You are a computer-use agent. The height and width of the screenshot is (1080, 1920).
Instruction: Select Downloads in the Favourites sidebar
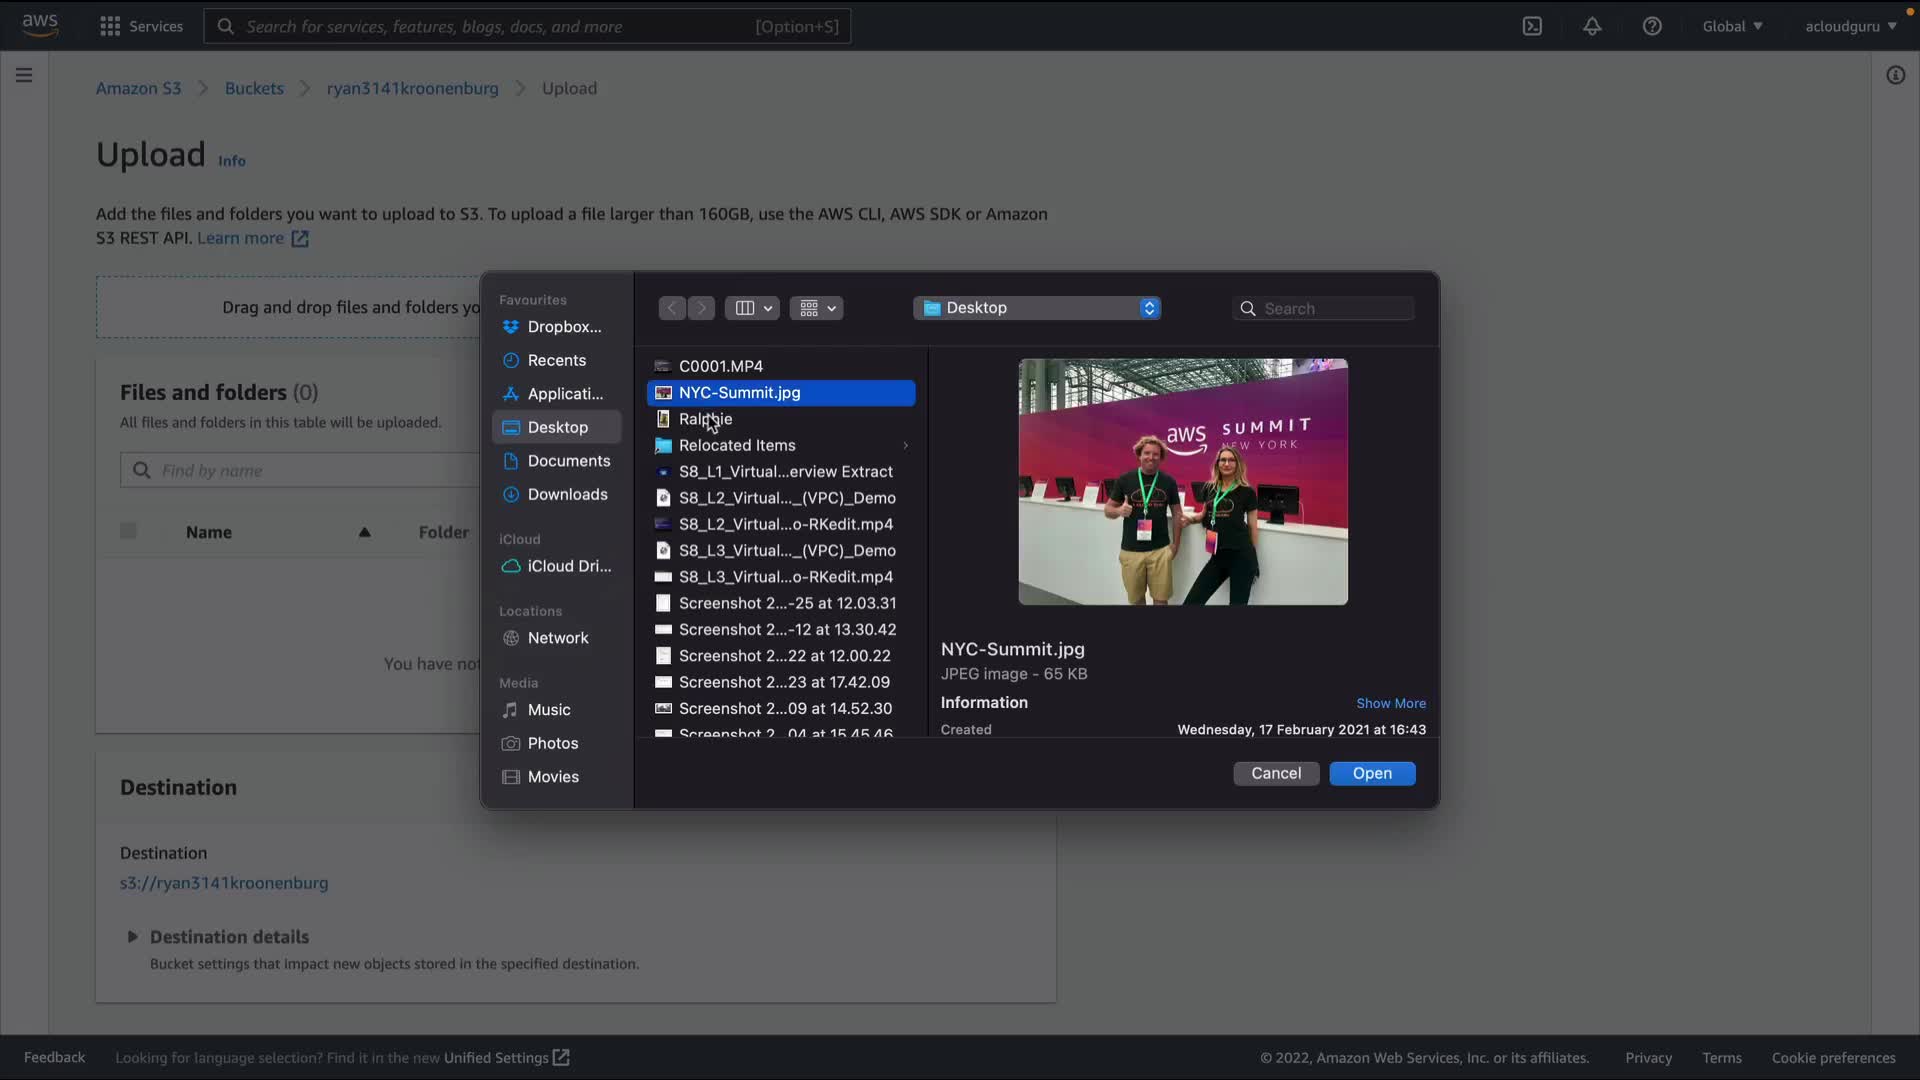click(x=567, y=494)
